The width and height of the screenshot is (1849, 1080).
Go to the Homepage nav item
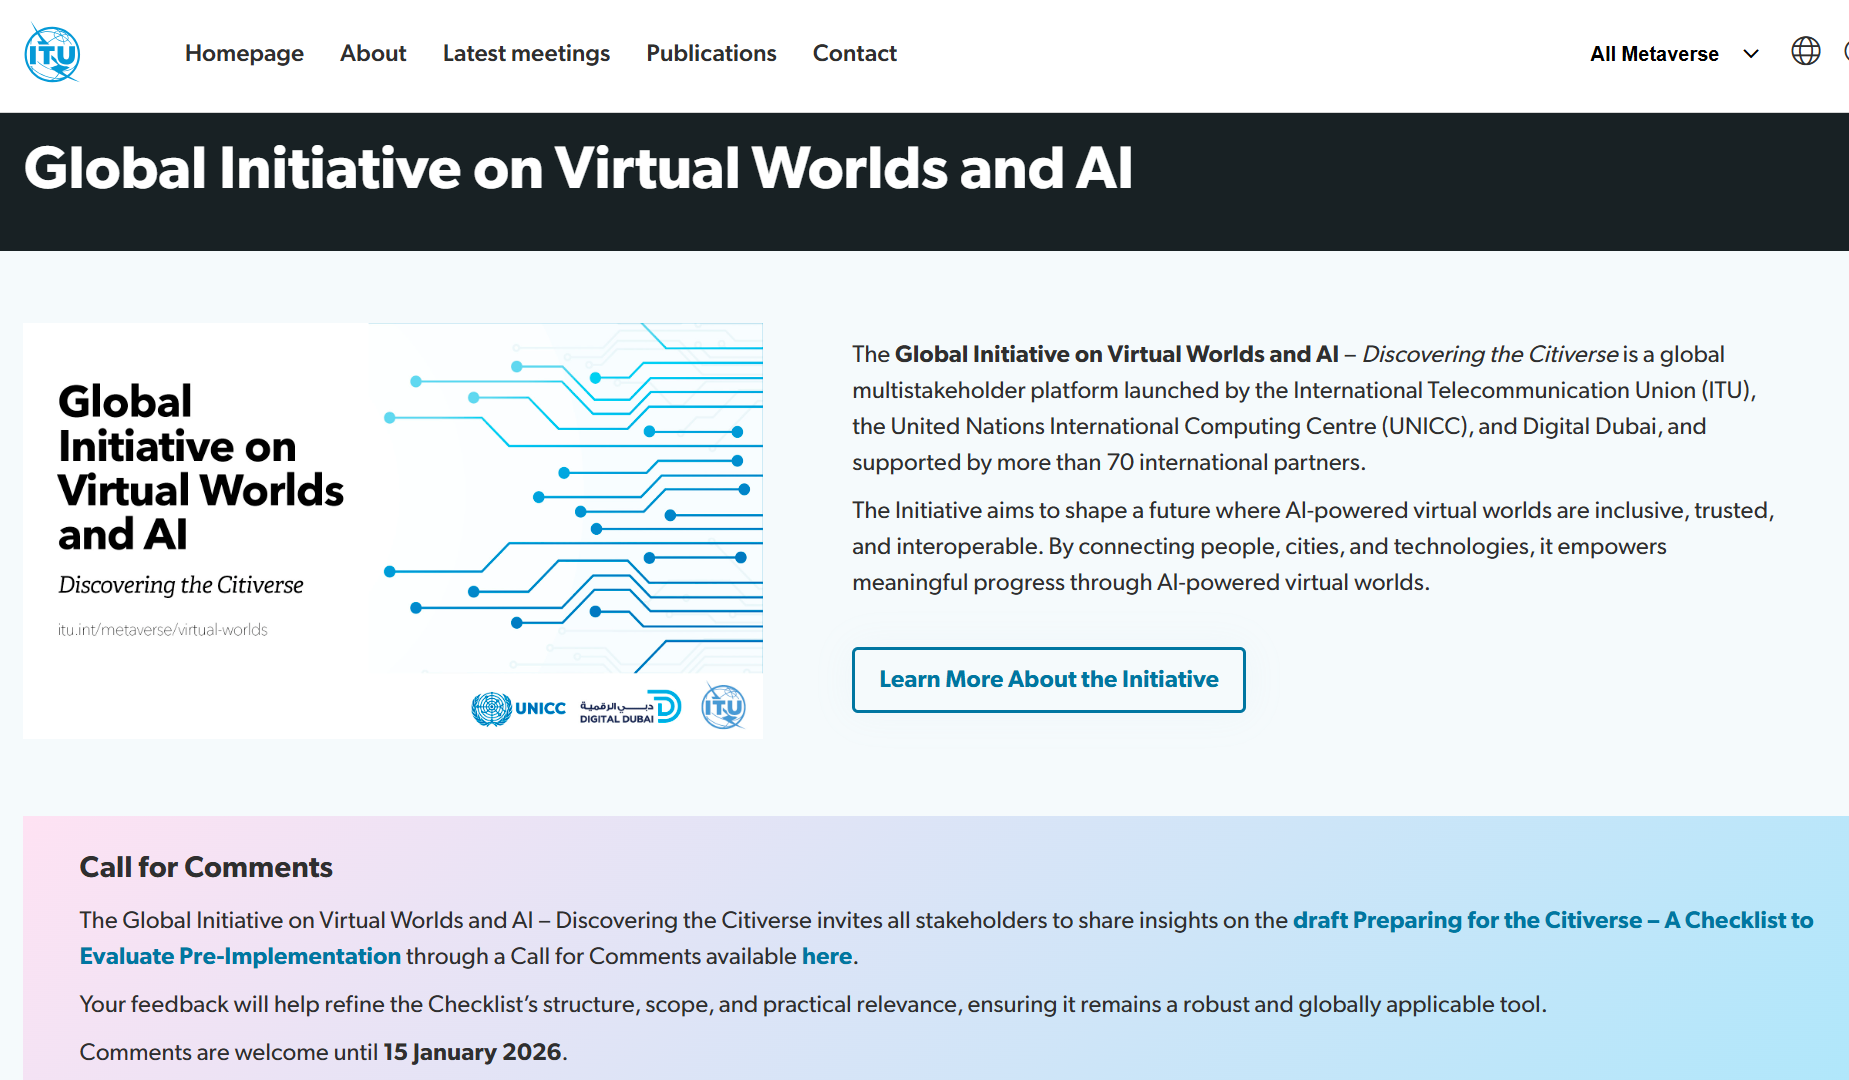click(x=244, y=53)
